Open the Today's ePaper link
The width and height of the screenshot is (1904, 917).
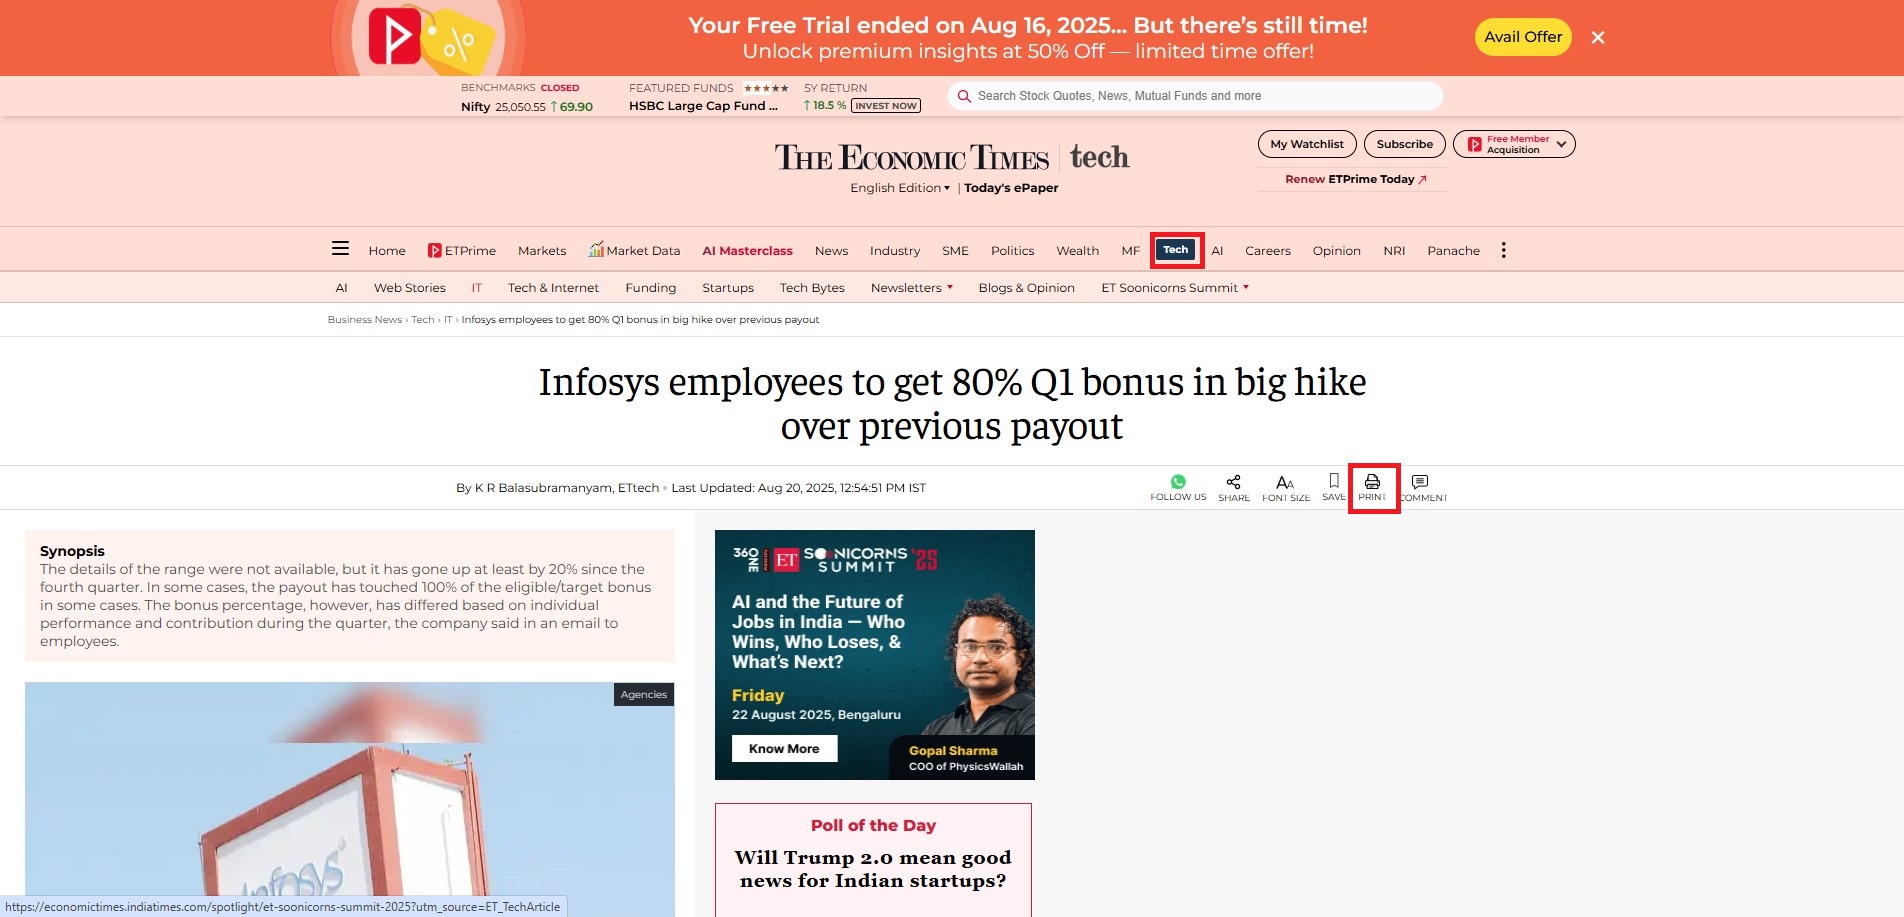point(1011,188)
